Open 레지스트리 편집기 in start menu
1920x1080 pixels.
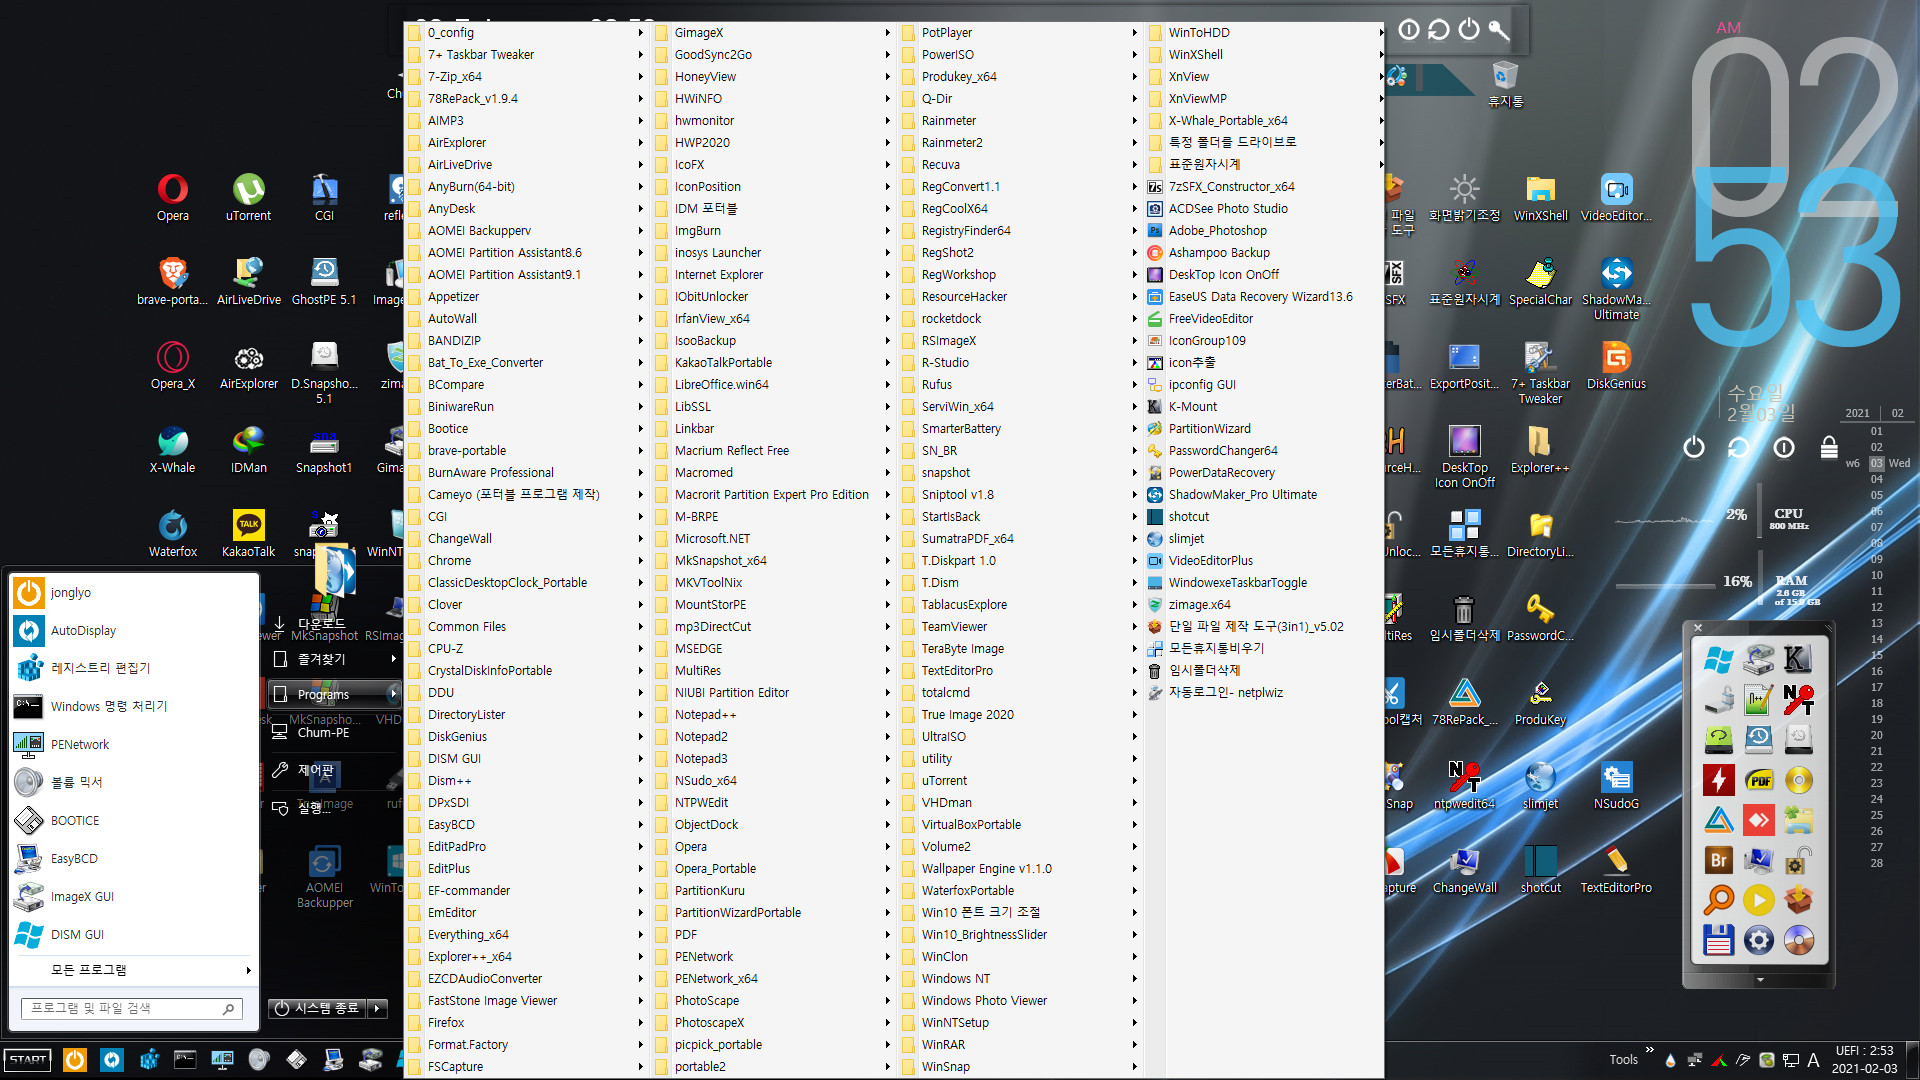coord(134,668)
